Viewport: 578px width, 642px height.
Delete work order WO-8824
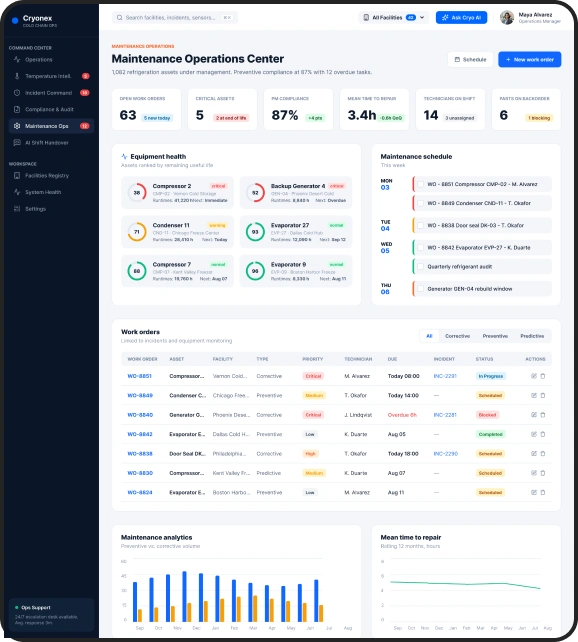coord(543,493)
